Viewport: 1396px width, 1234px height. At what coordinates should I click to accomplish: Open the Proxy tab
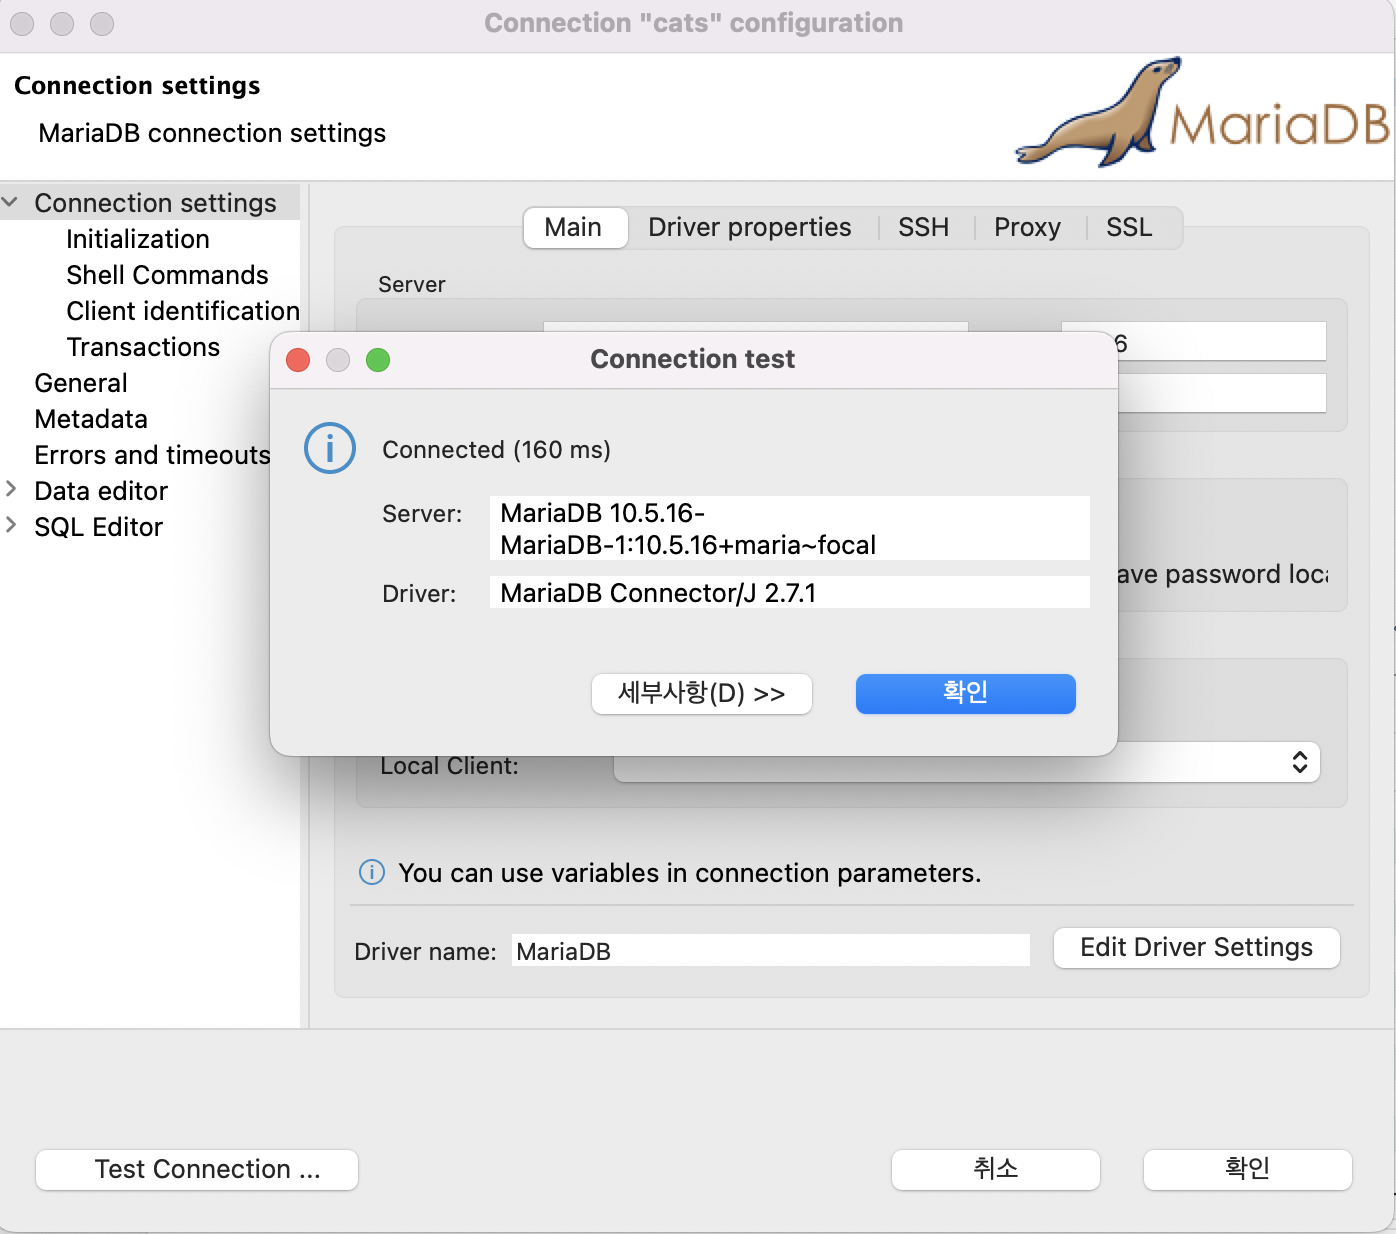(1028, 228)
